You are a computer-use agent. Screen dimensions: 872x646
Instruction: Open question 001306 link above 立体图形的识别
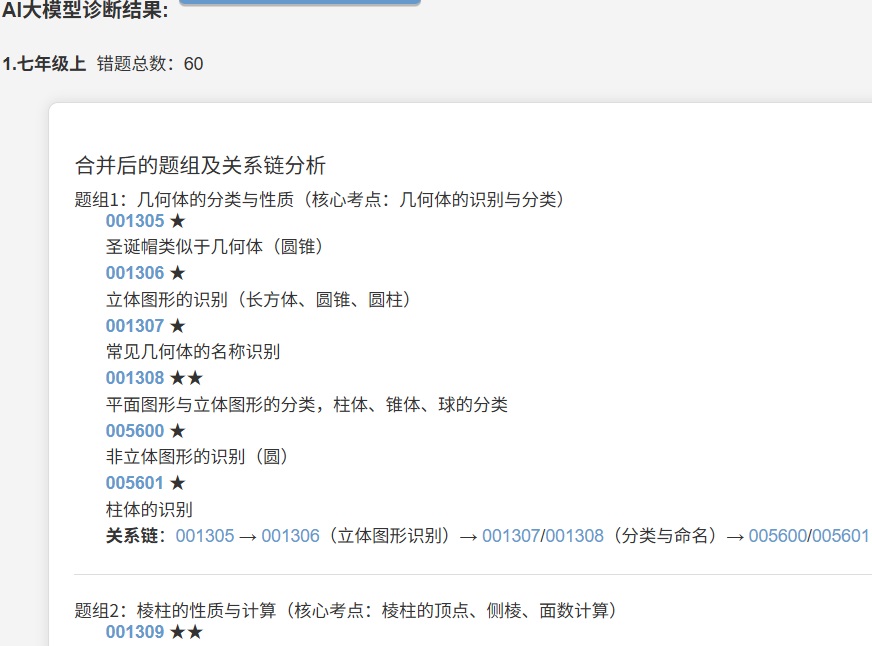[x=135, y=273]
